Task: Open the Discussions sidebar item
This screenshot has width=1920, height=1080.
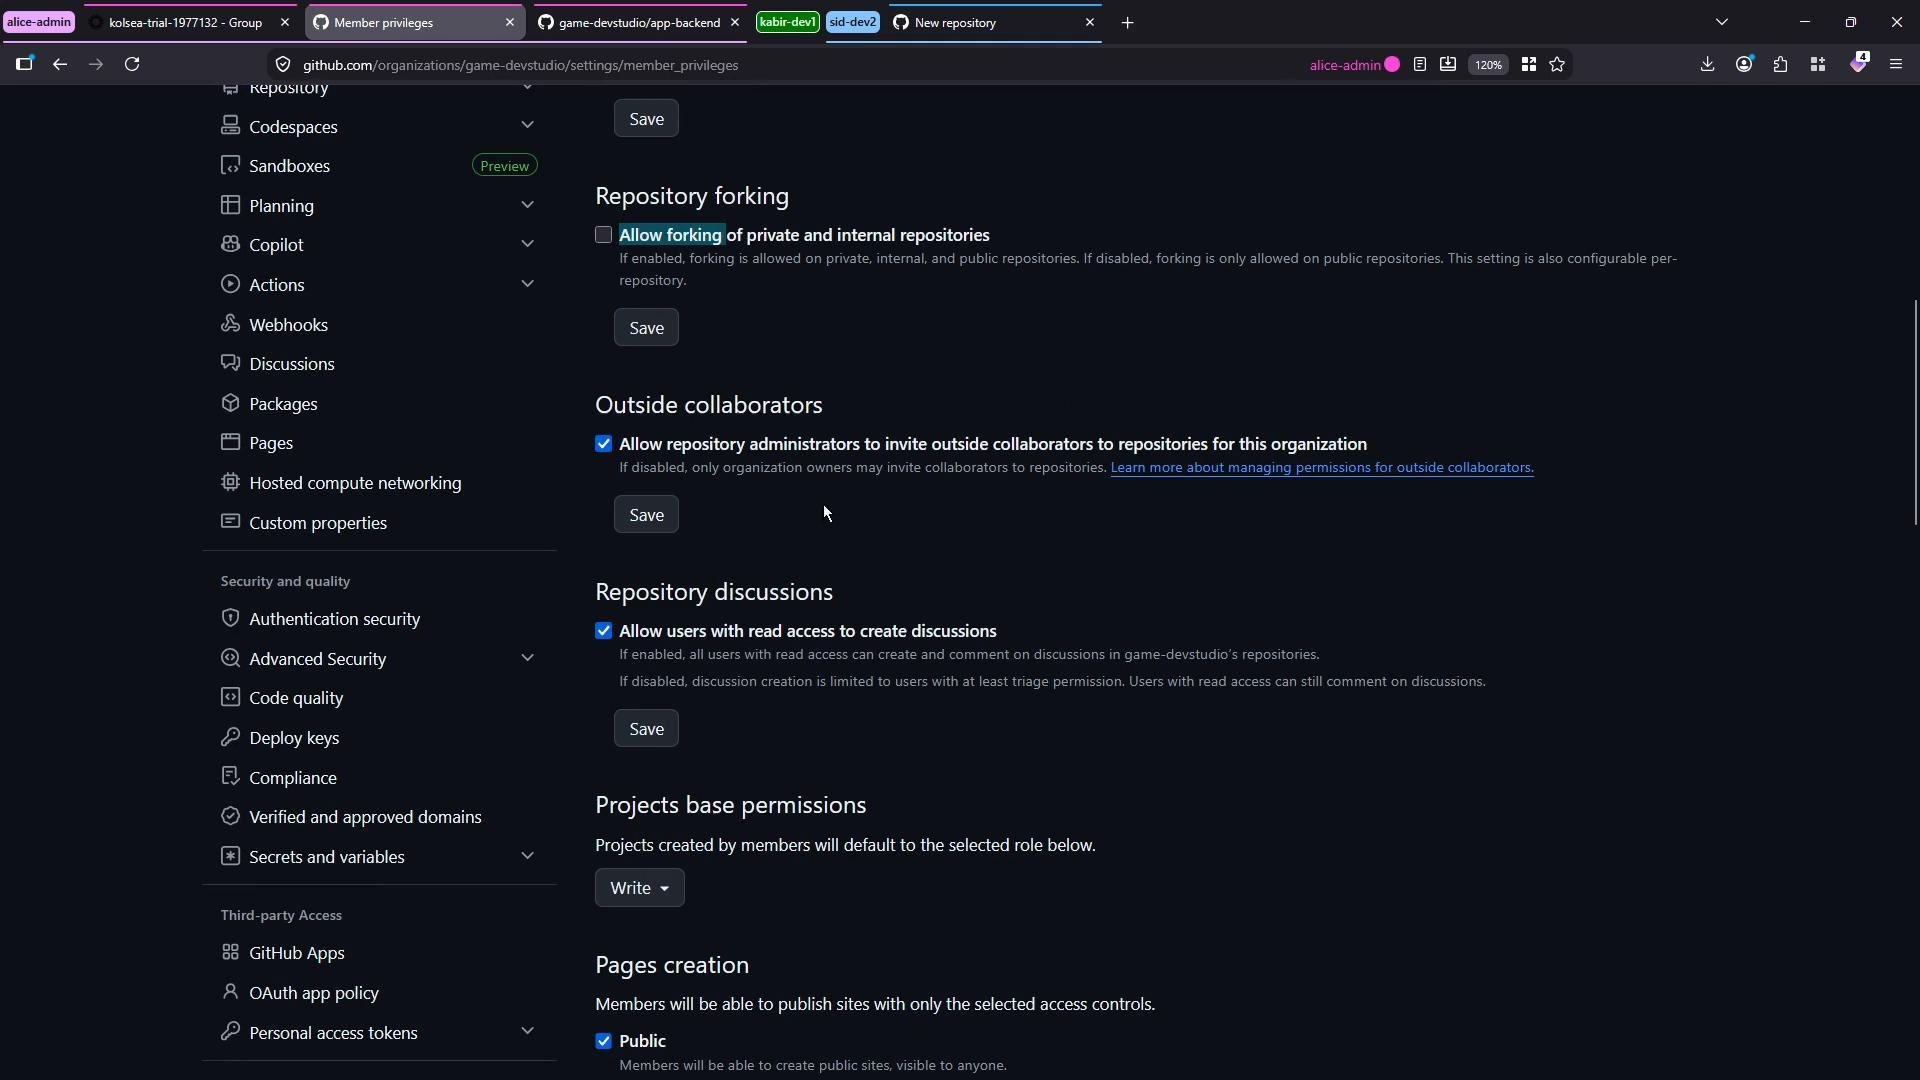Action: pos(291,364)
